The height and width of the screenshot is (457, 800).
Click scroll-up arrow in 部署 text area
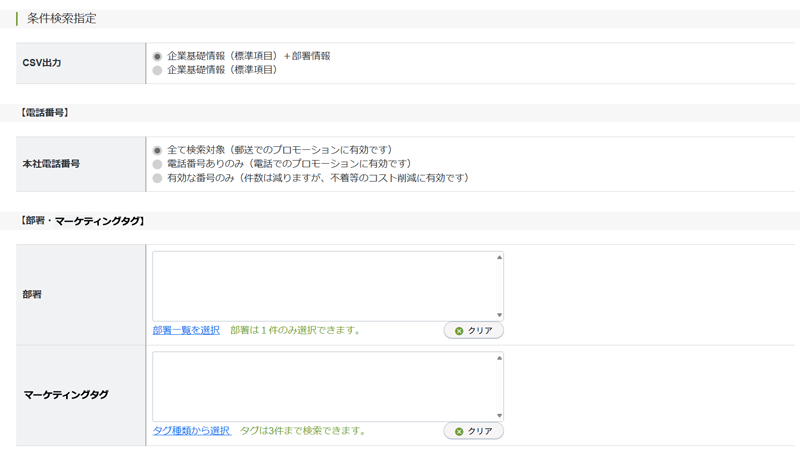(x=498, y=257)
